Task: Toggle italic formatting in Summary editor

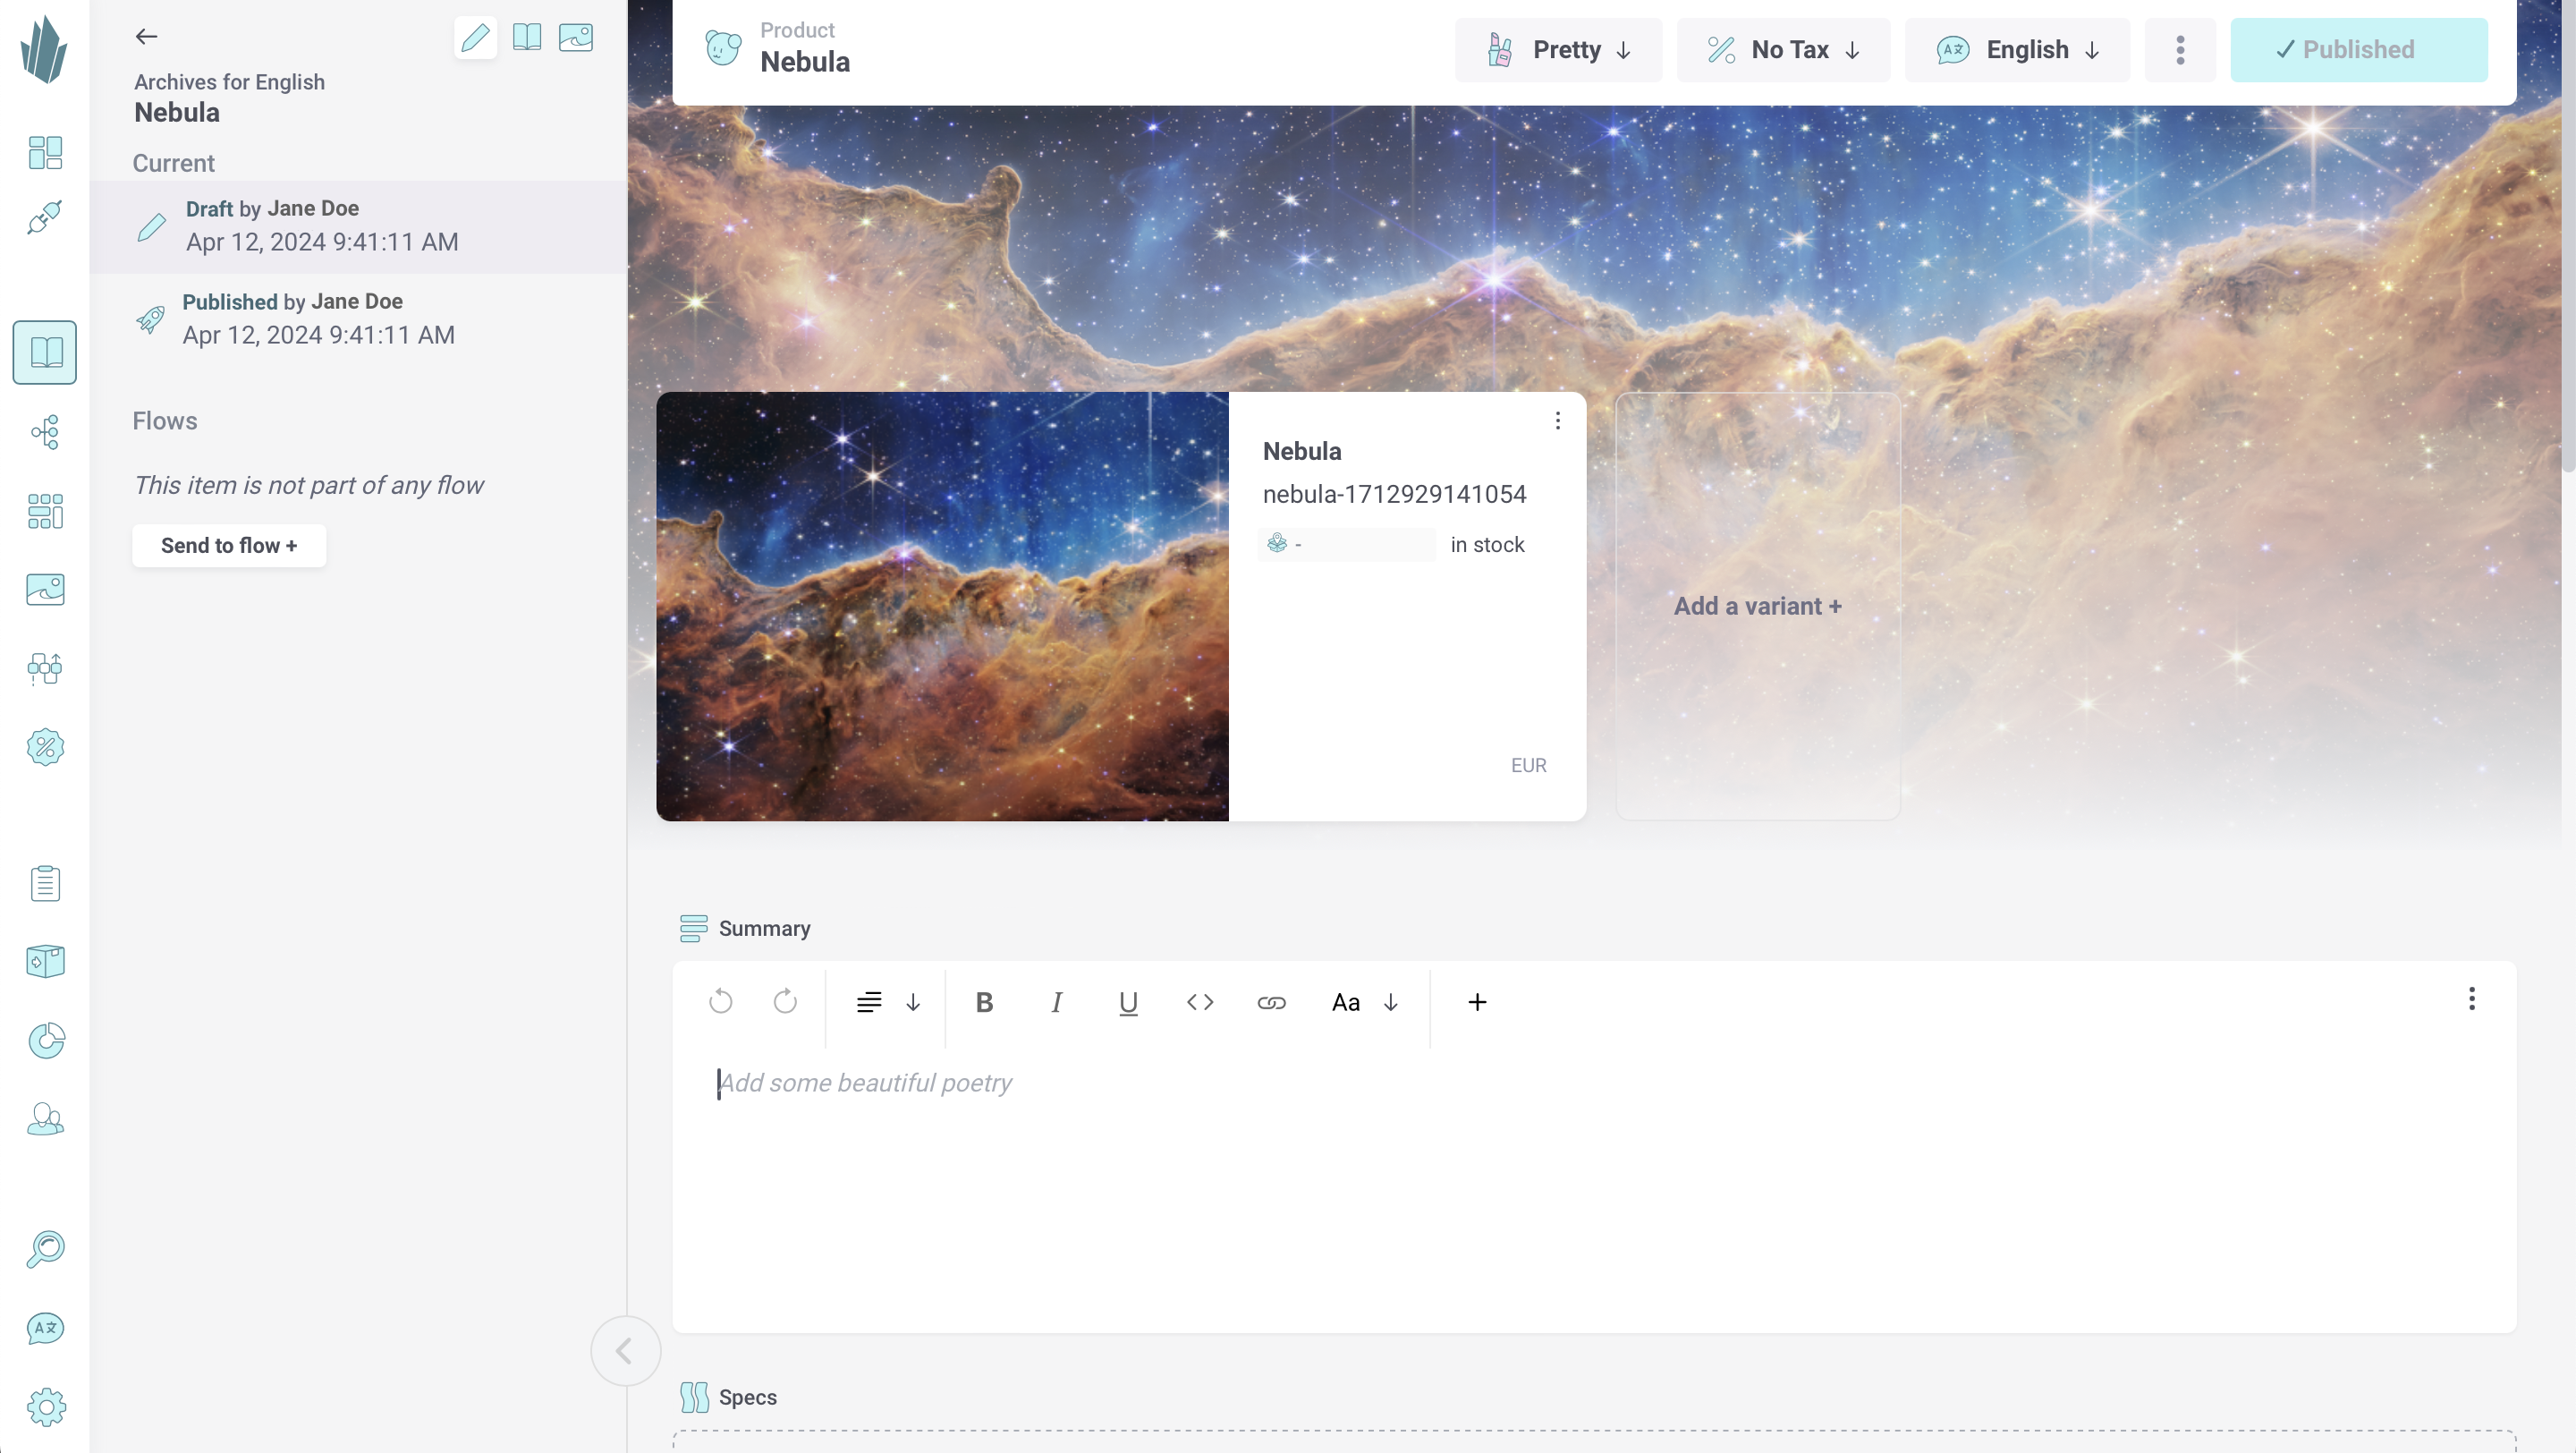Action: click(1056, 1002)
